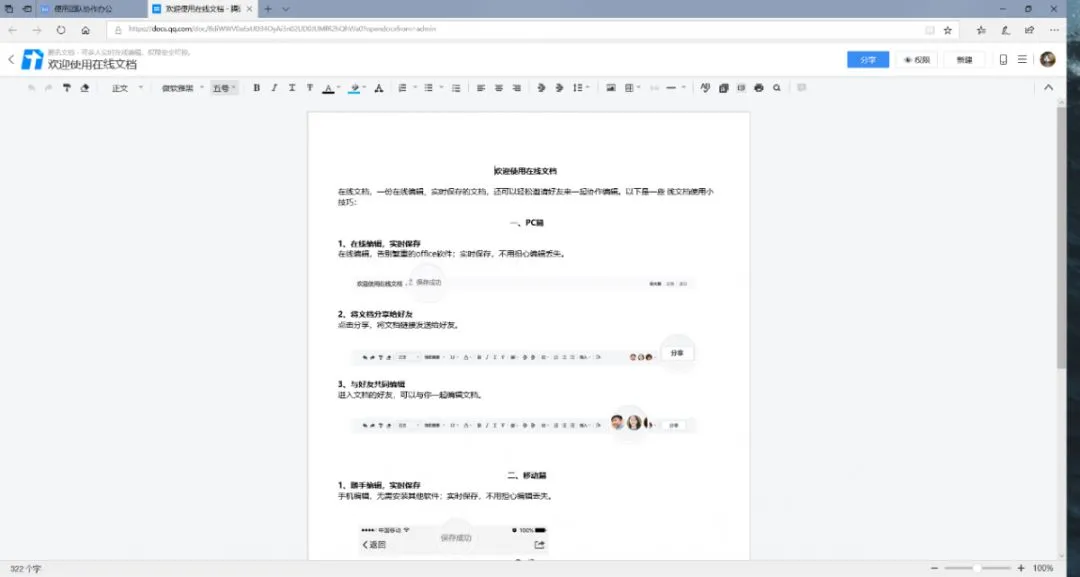
Task: Switch to the 使用团队协作办公 browser tab
Action: coord(91,9)
